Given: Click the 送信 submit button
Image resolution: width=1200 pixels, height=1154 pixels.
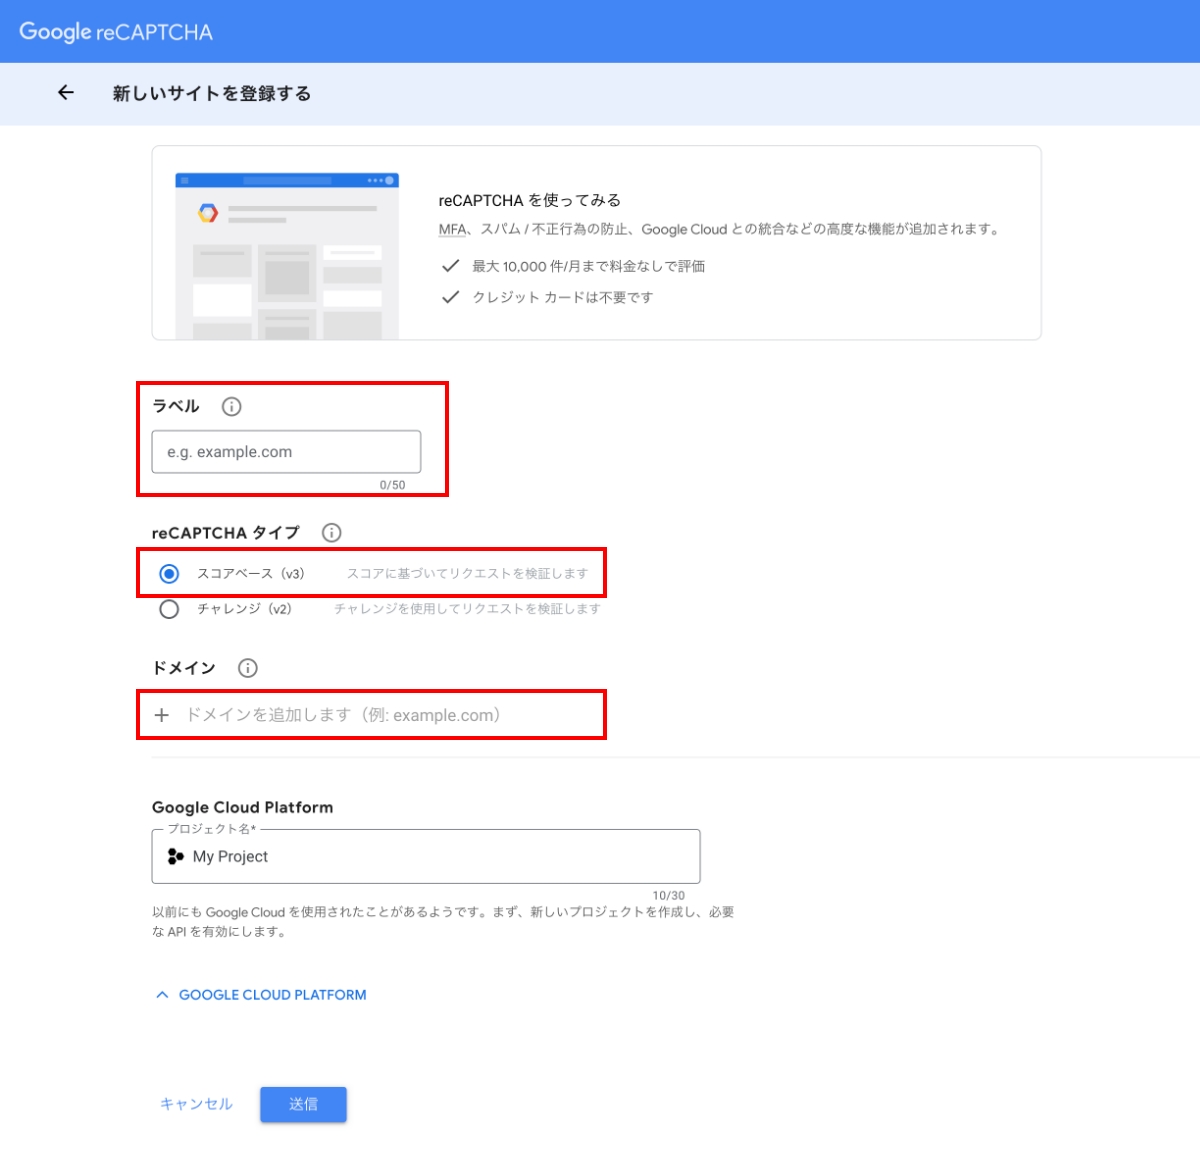Looking at the screenshot, I should pyautogui.click(x=303, y=1104).
